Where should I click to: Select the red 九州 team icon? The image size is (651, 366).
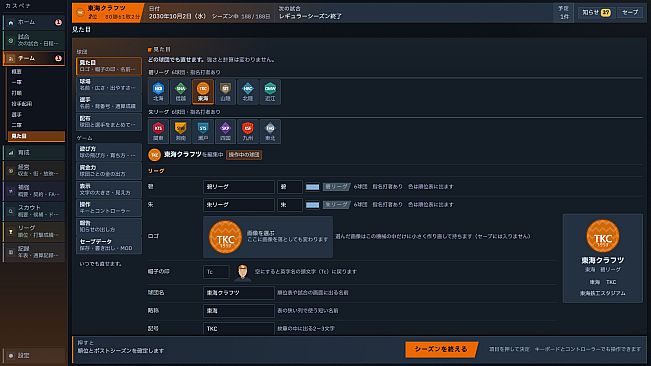point(248,132)
